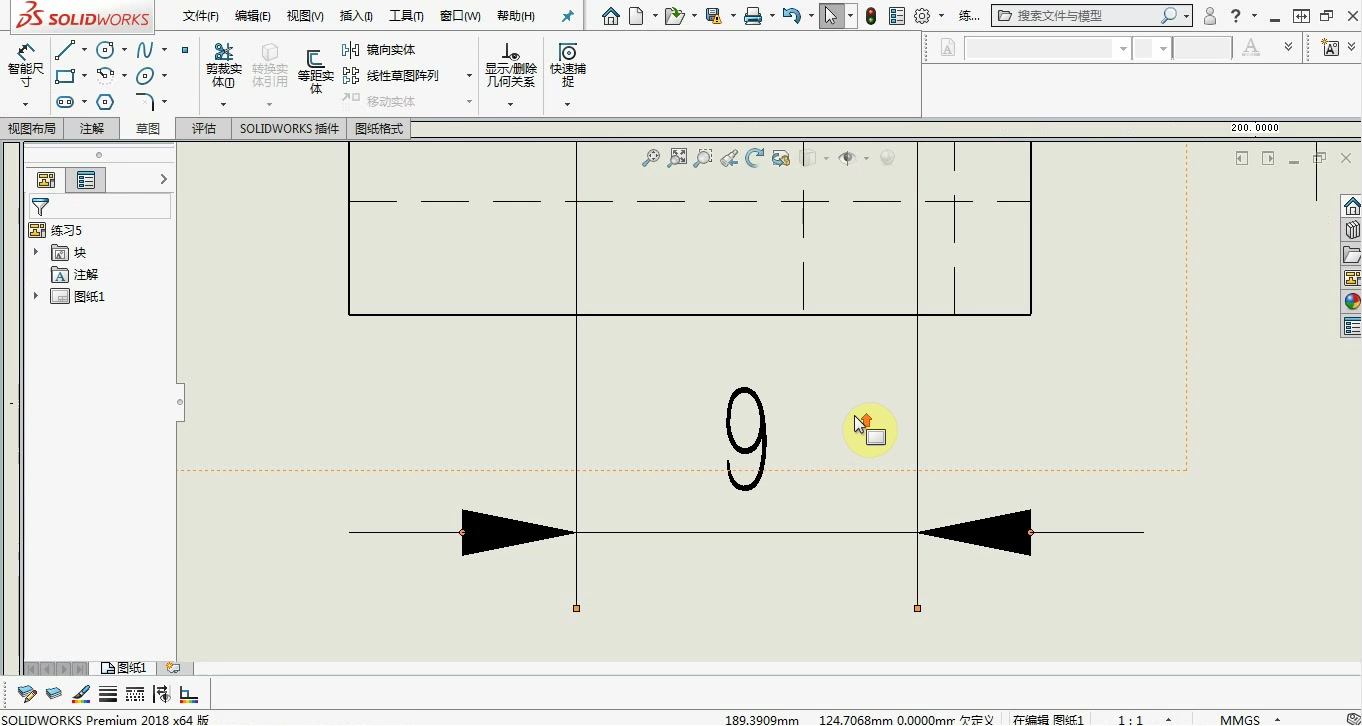This screenshot has width=1362, height=726.
Task: Open the 编辑(E) menu
Action: pos(253,16)
